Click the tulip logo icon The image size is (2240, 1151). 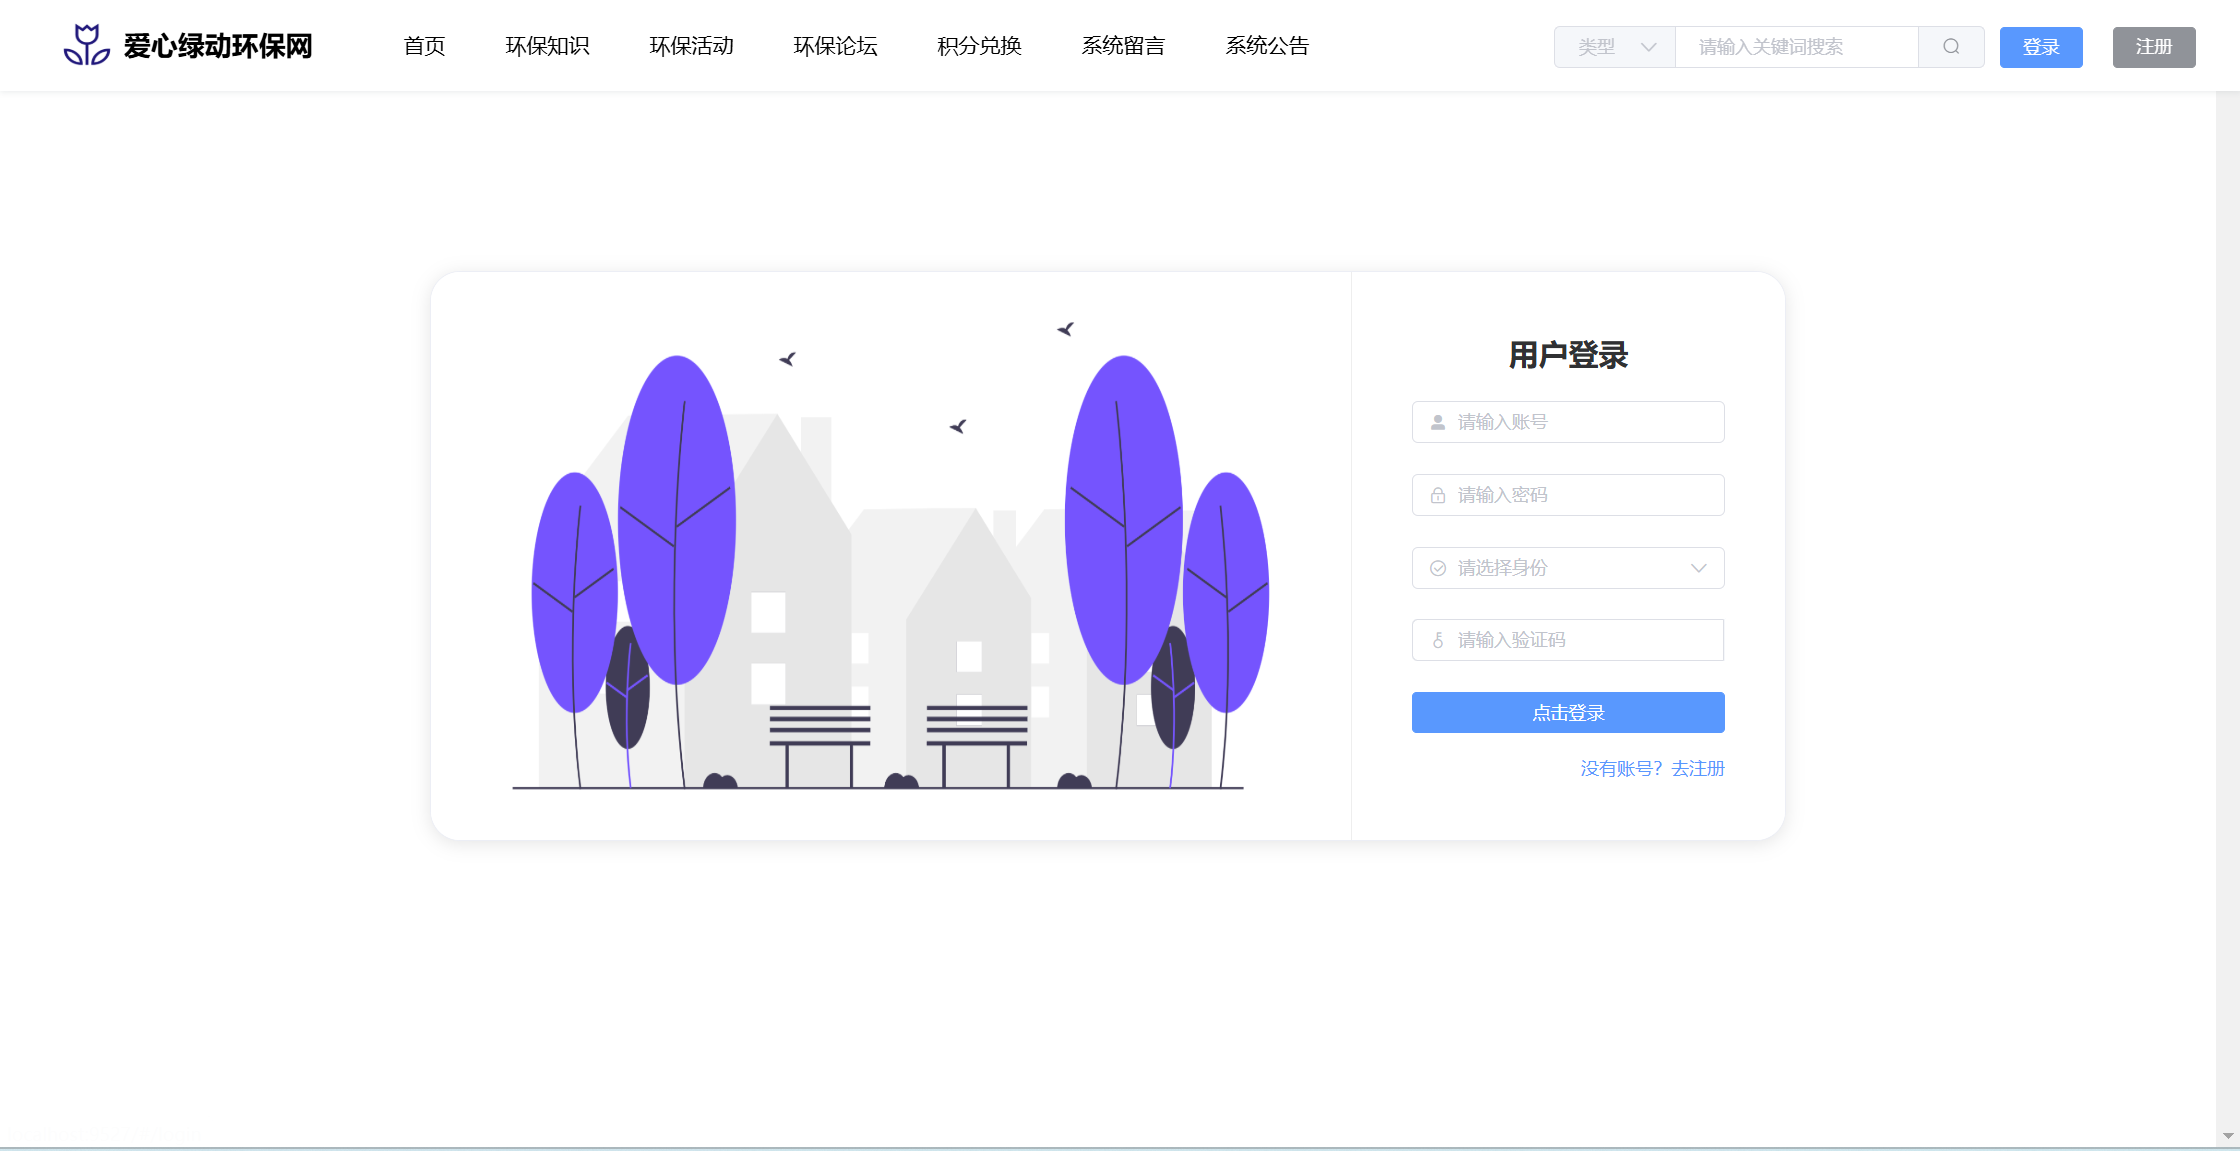pos(87,46)
